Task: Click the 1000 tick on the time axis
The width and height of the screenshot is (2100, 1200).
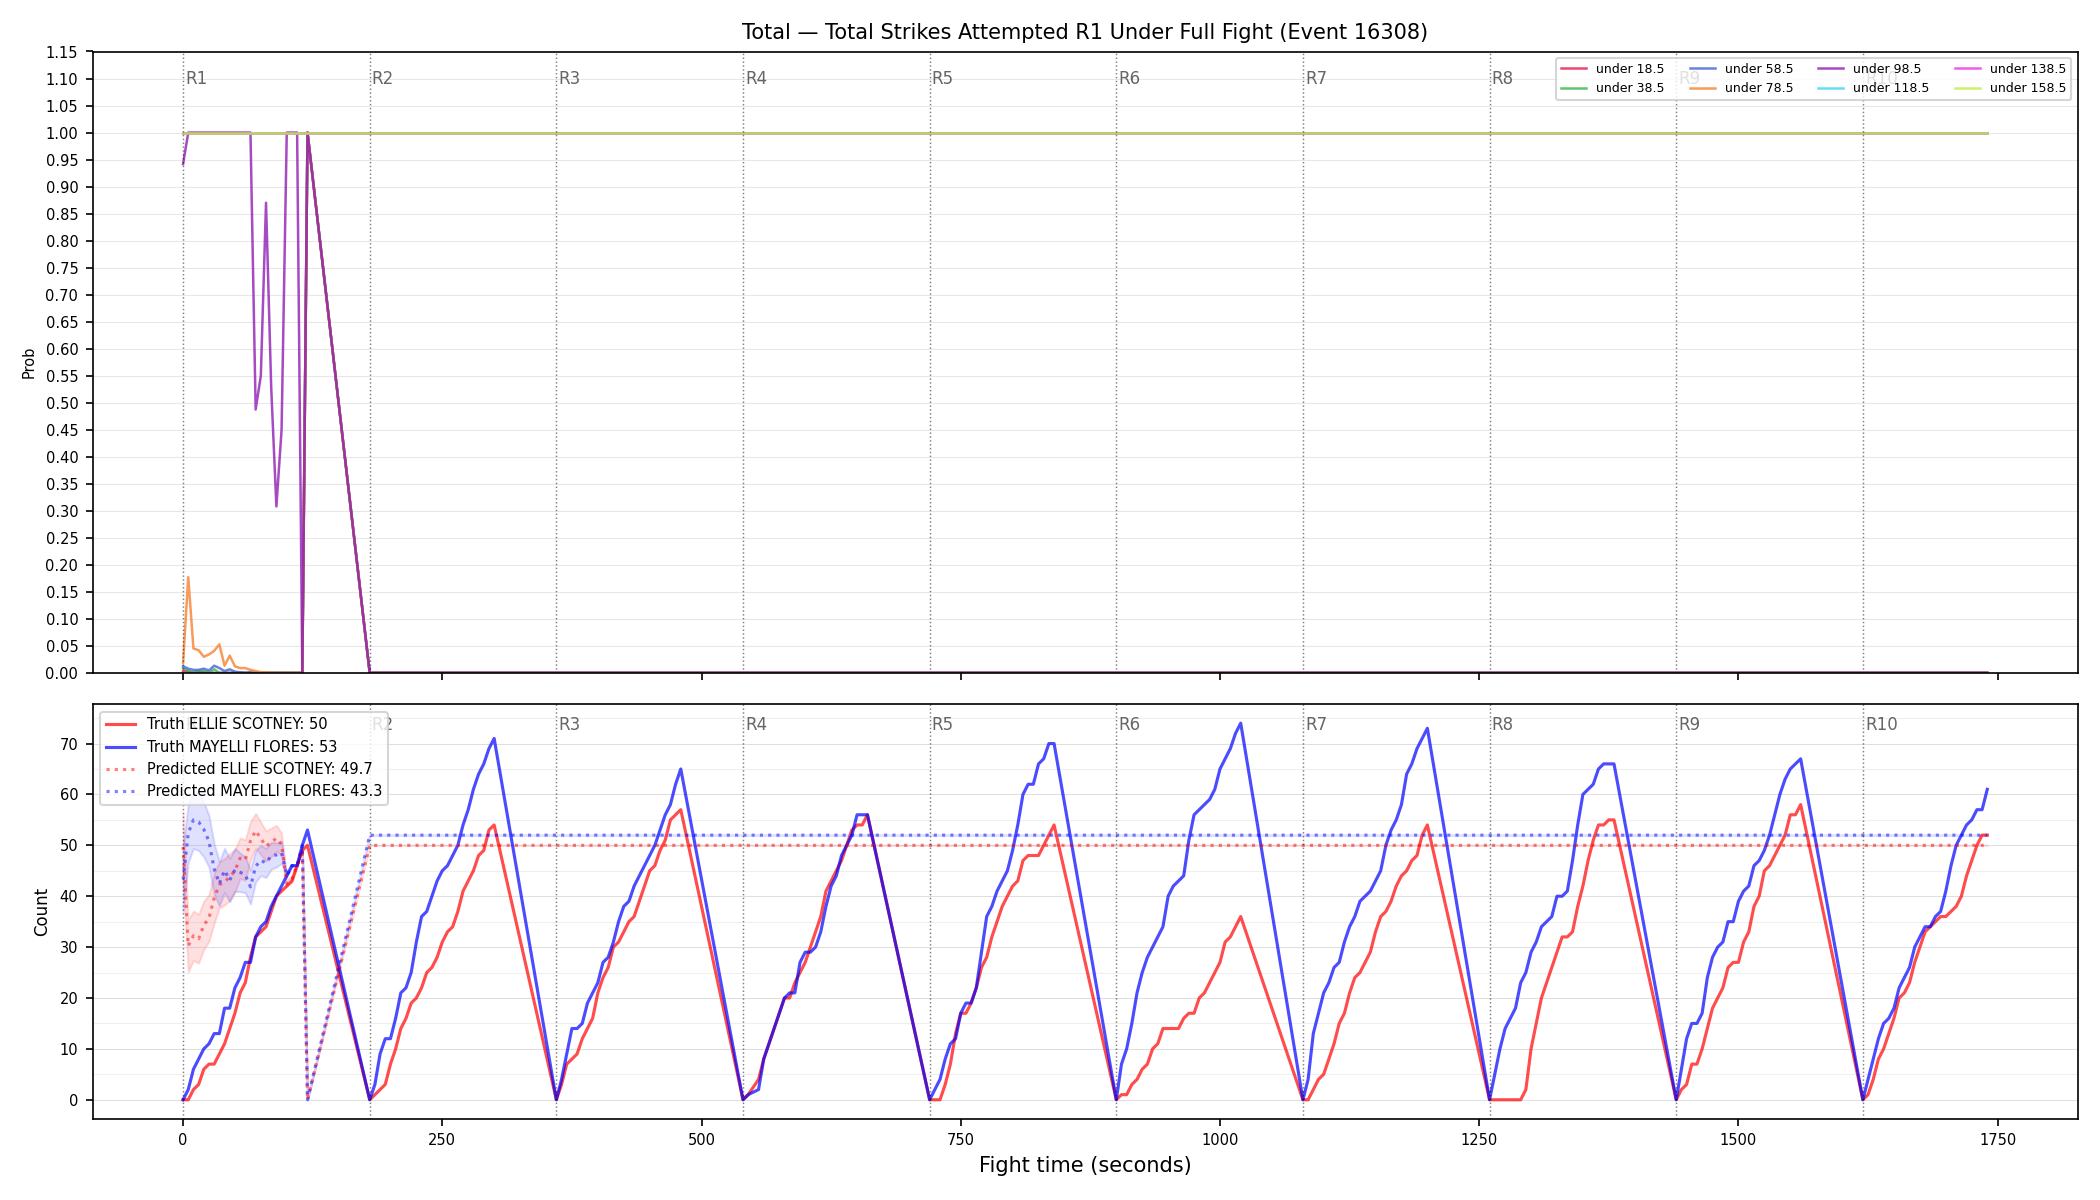Action: [x=1219, y=1139]
